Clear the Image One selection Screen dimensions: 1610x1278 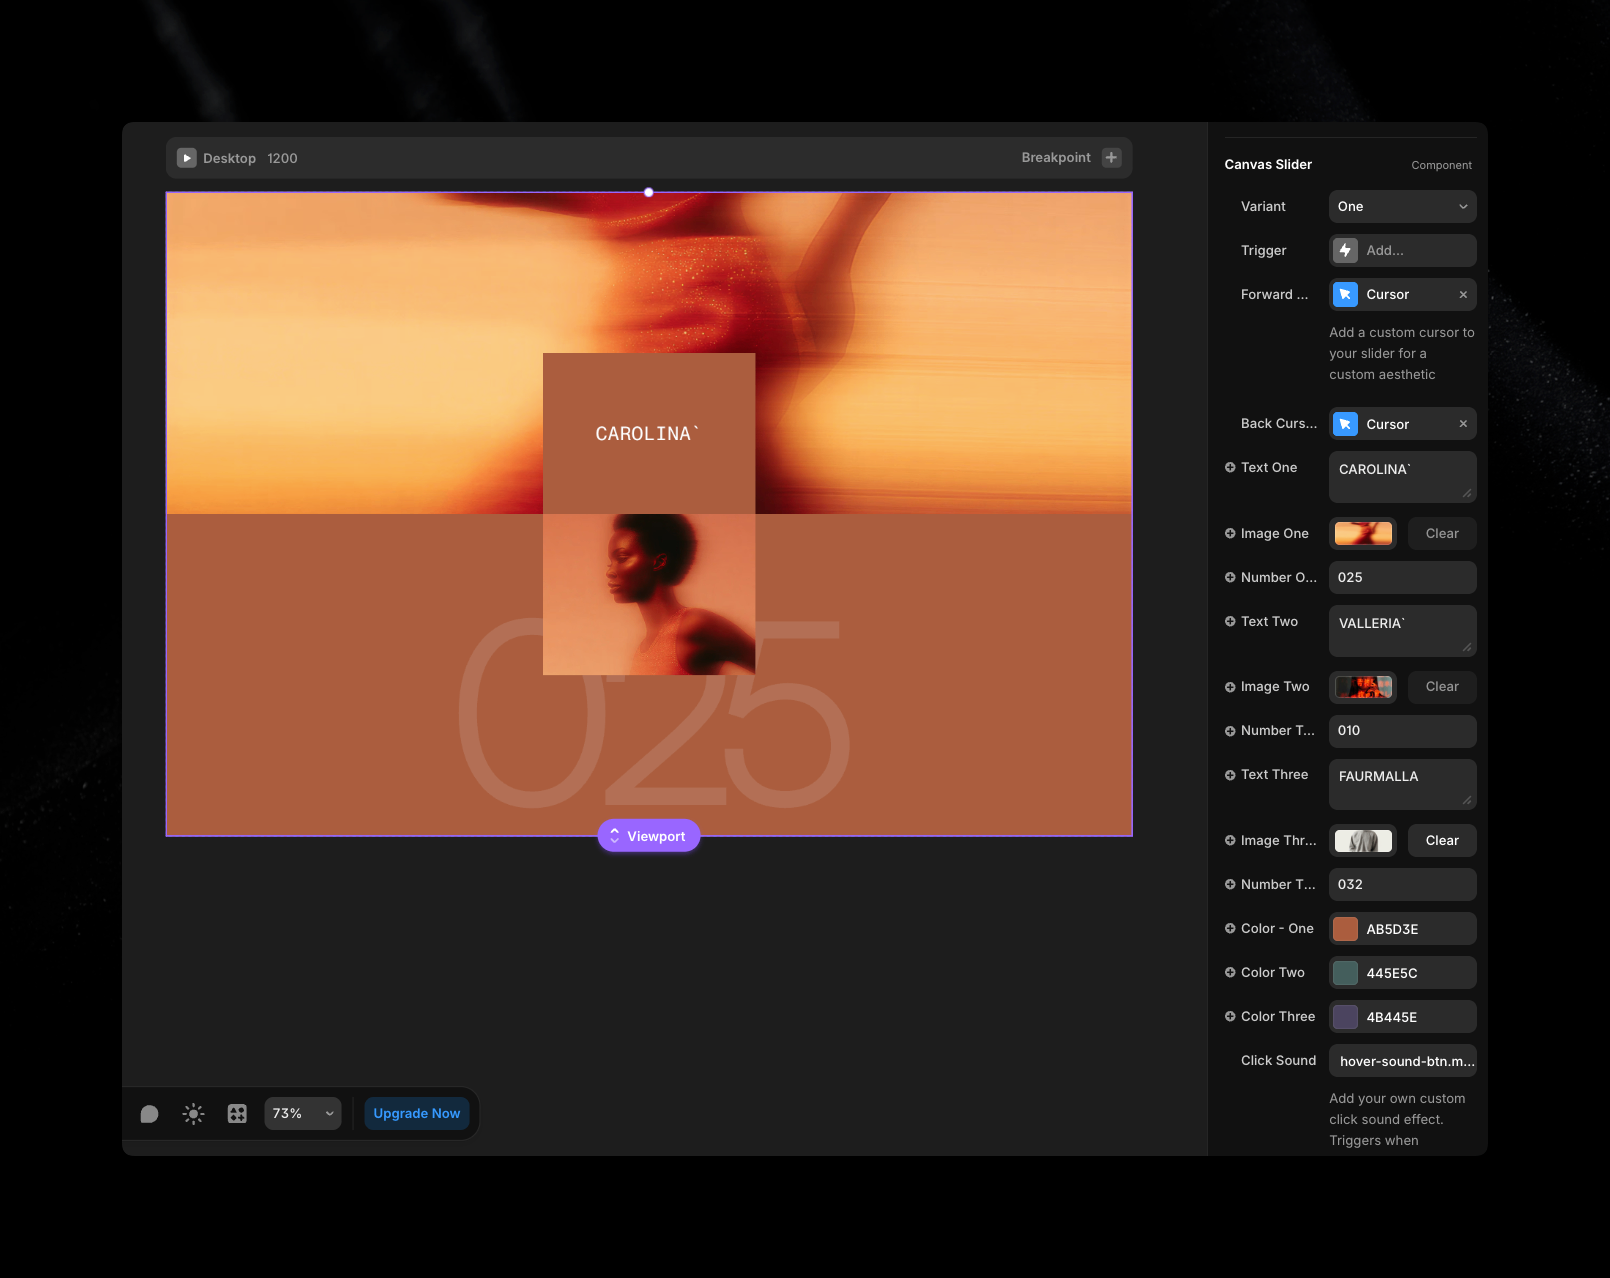pos(1441,534)
